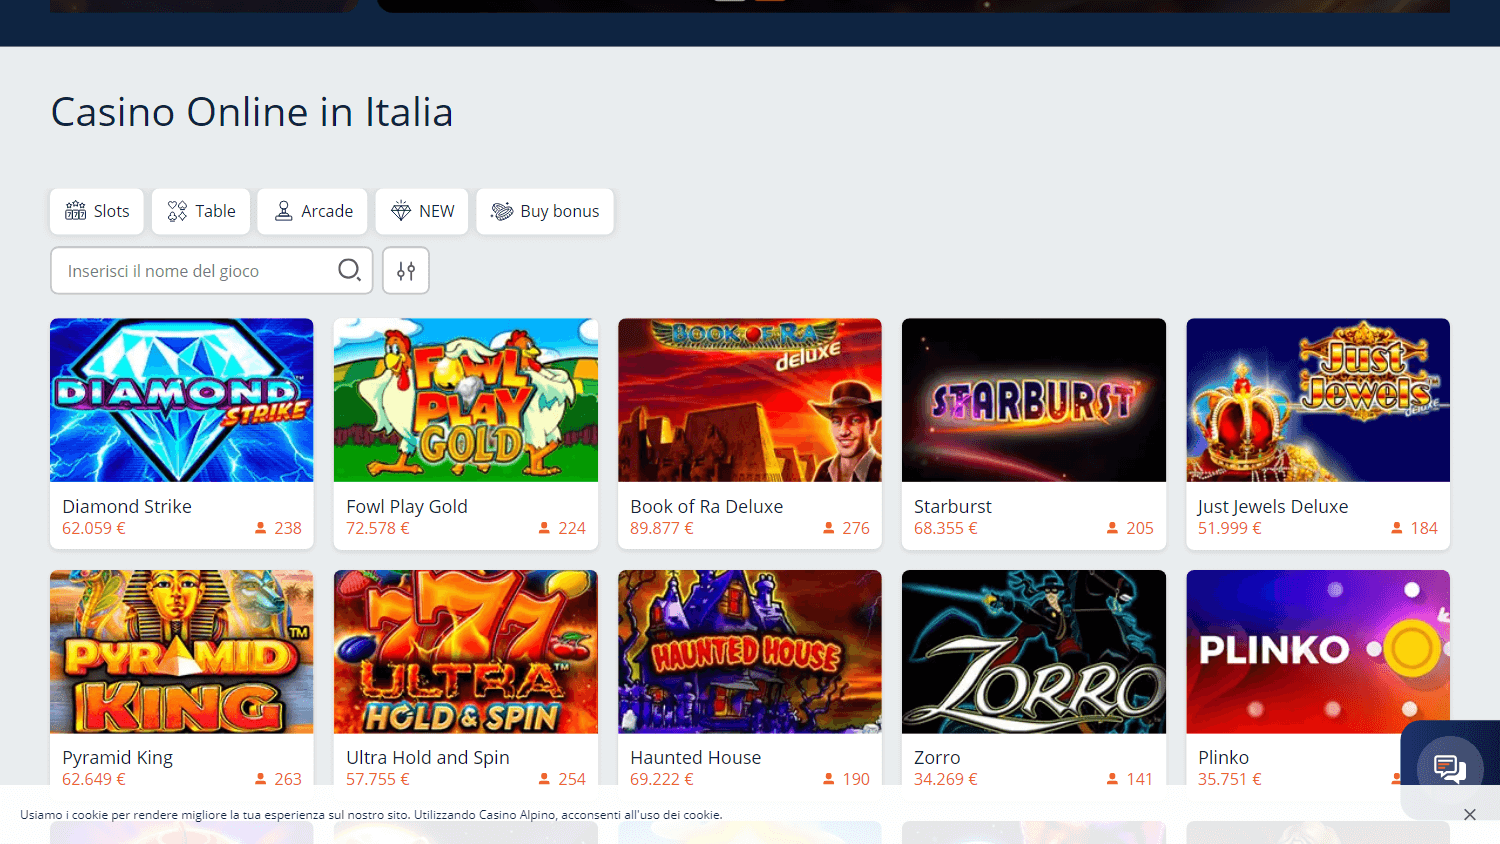Dismiss the cookie notice
Screen dimensions: 1500x844
(1469, 814)
